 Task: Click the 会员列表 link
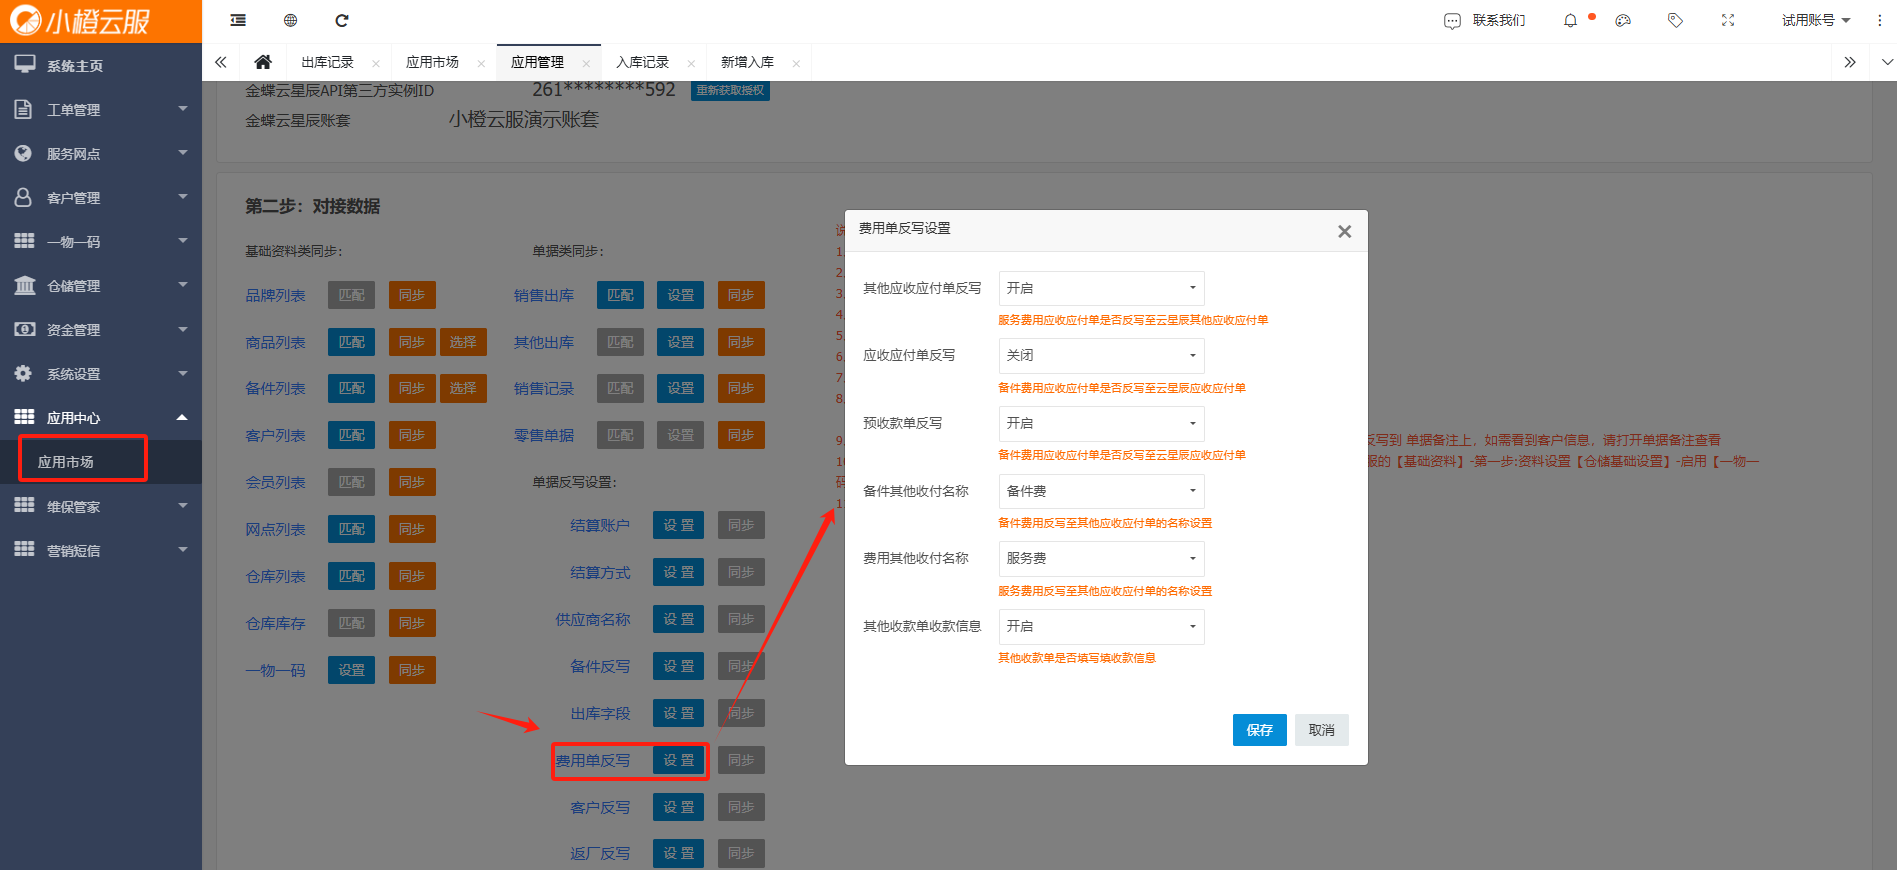[275, 482]
